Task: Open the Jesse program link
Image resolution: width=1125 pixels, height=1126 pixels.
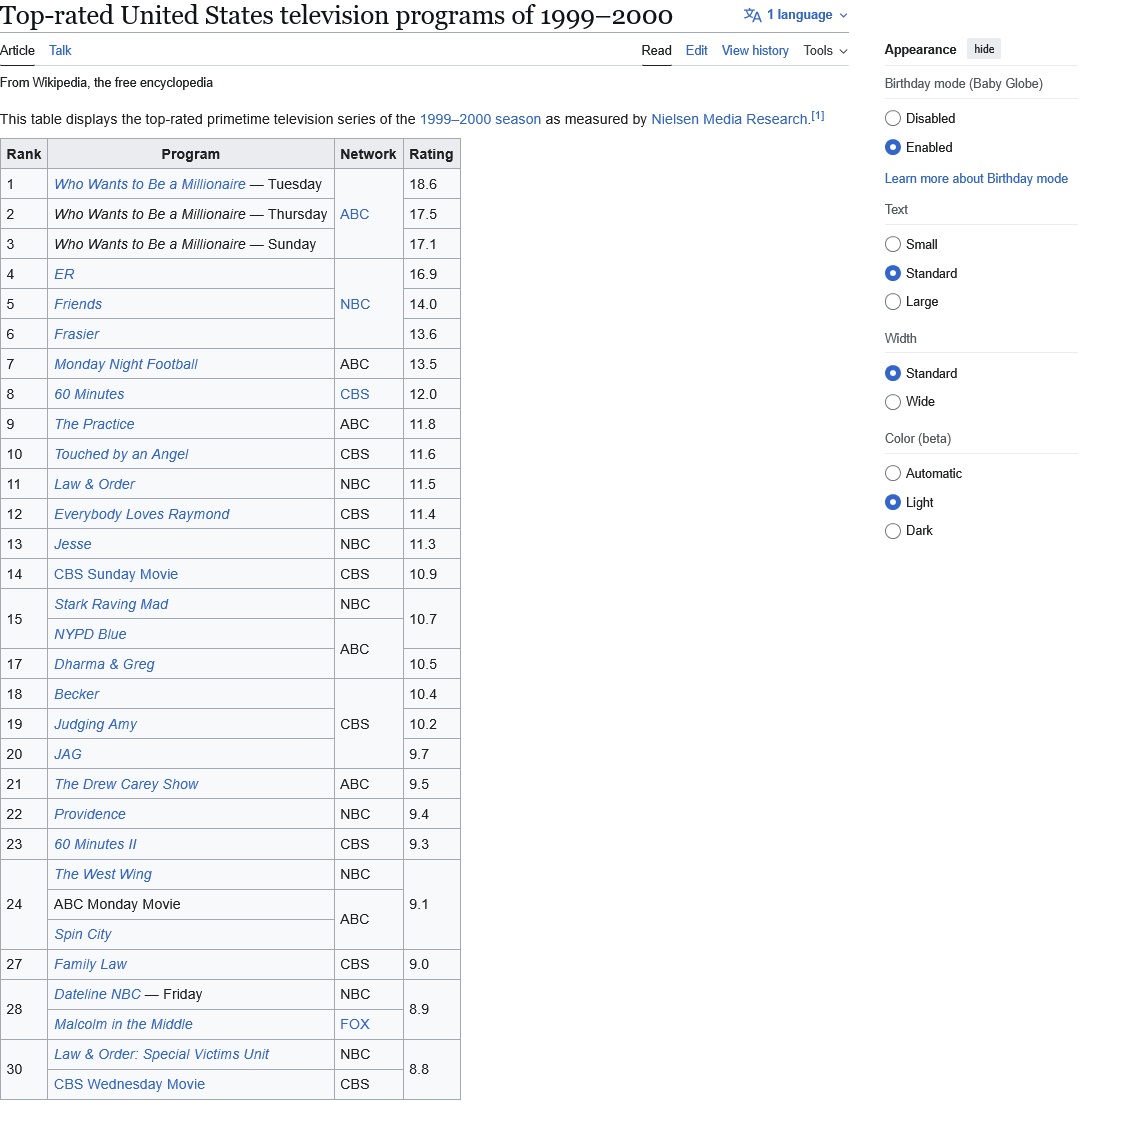Action: tap(73, 544)
